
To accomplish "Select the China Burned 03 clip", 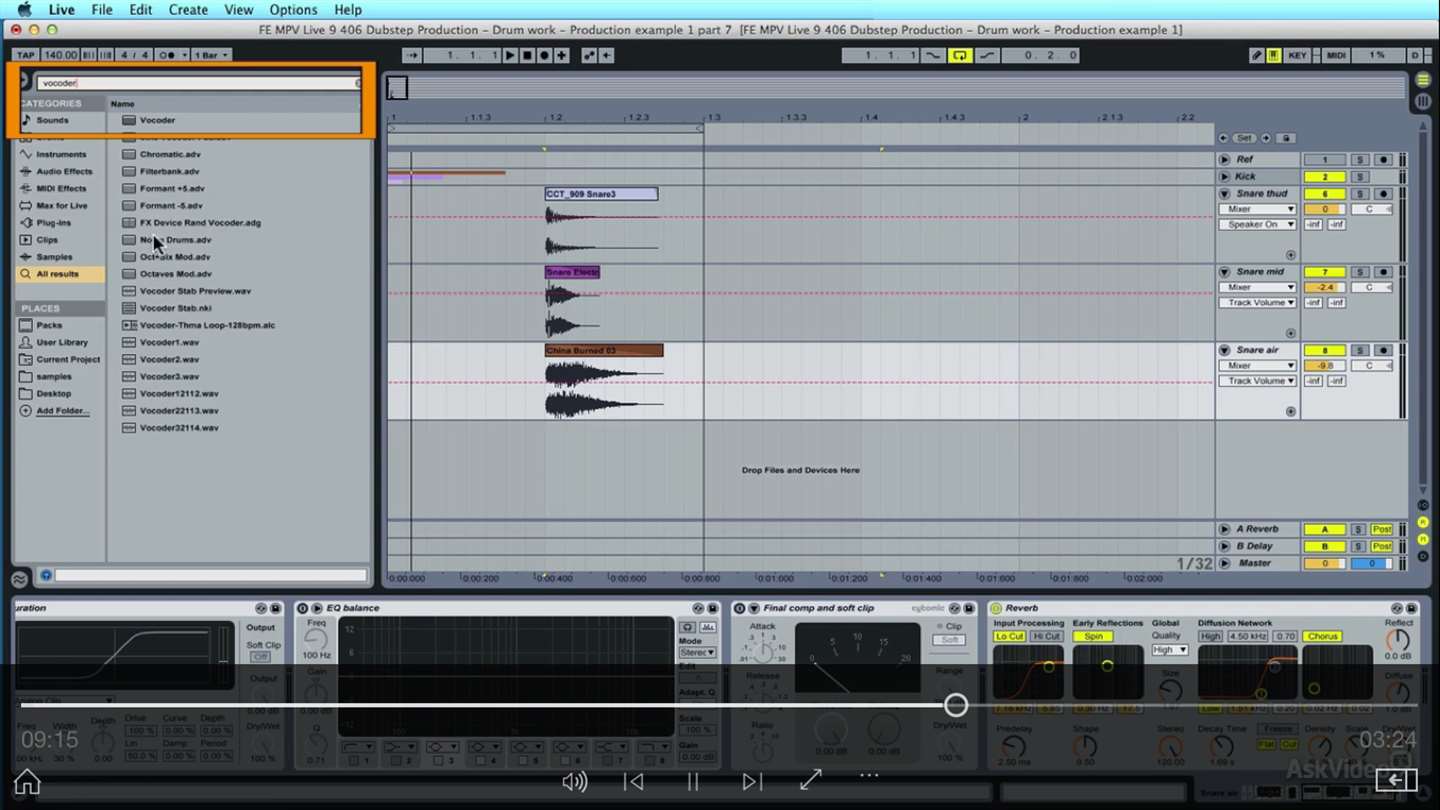I will tap(604, 350).
